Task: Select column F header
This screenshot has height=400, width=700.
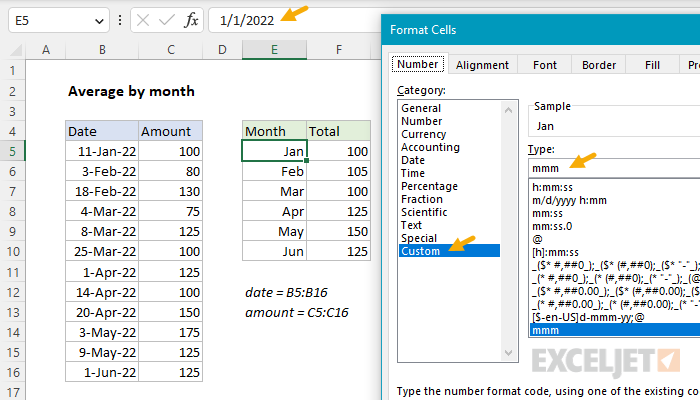Action: [339, 50]
